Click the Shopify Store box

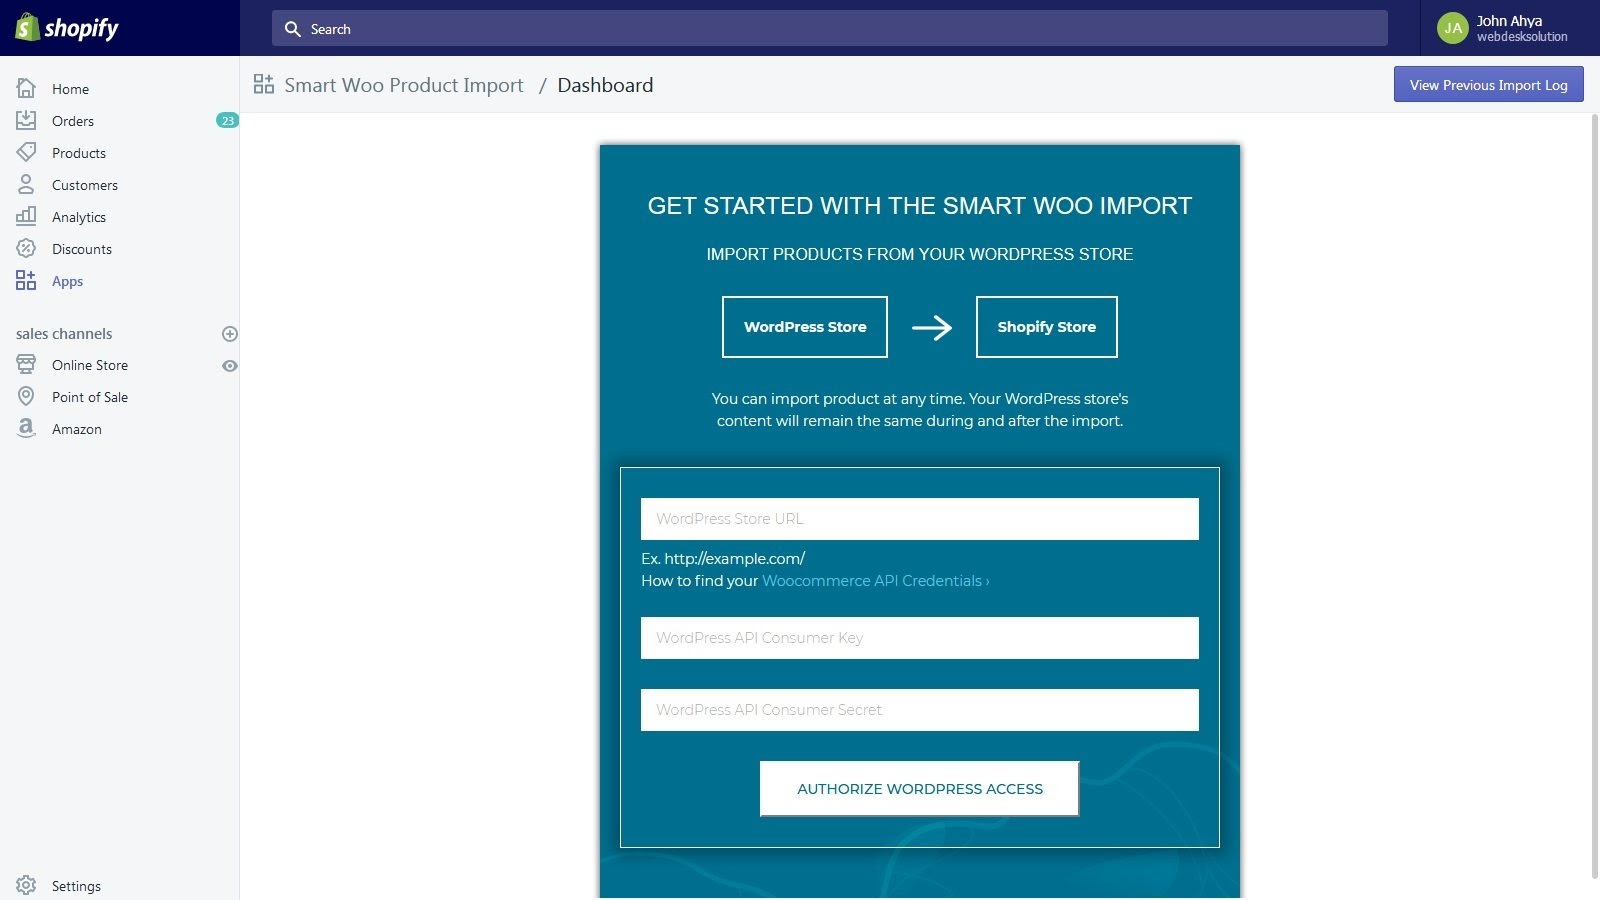(x=1047, y=327)
